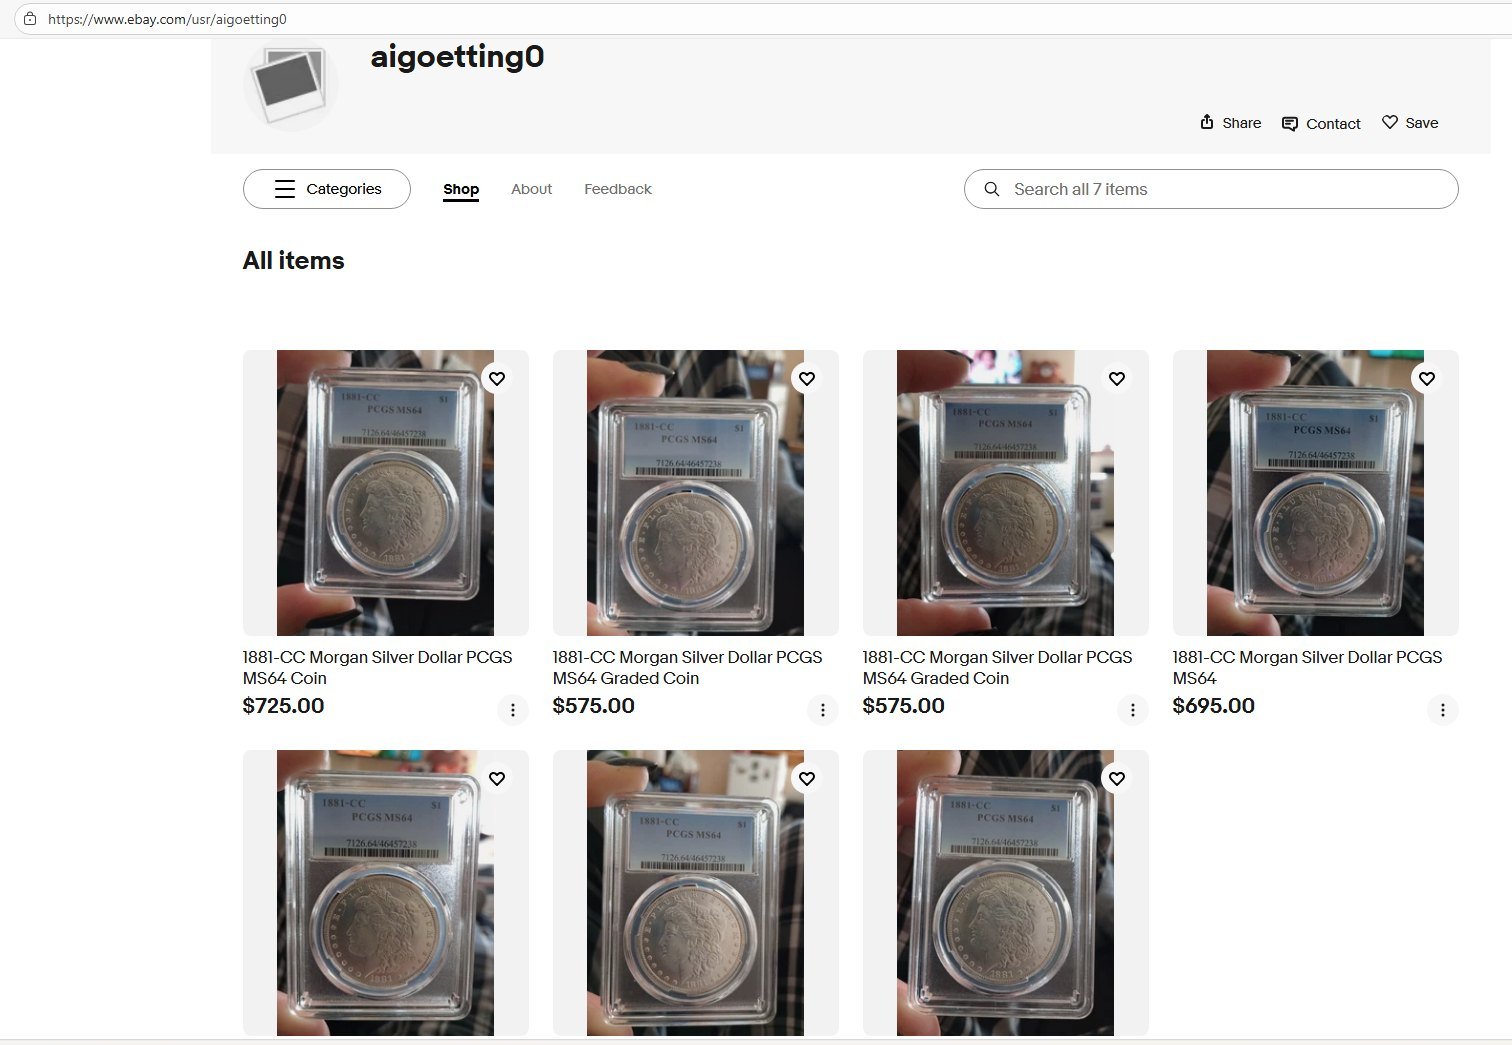This screenshot has width=1512, height=1045.
Task: Open 1881-CC Morgan Silver Dollar PCGS MS64 Coin title
Action: coord(377,667)
